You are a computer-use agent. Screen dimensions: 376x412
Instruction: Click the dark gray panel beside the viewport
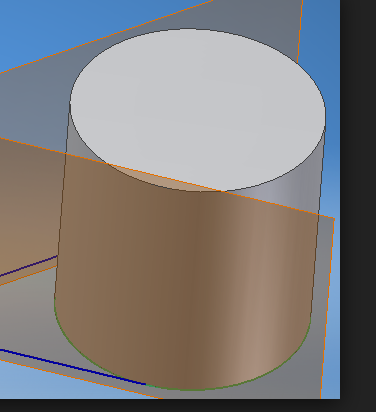[x=358, y=200]
